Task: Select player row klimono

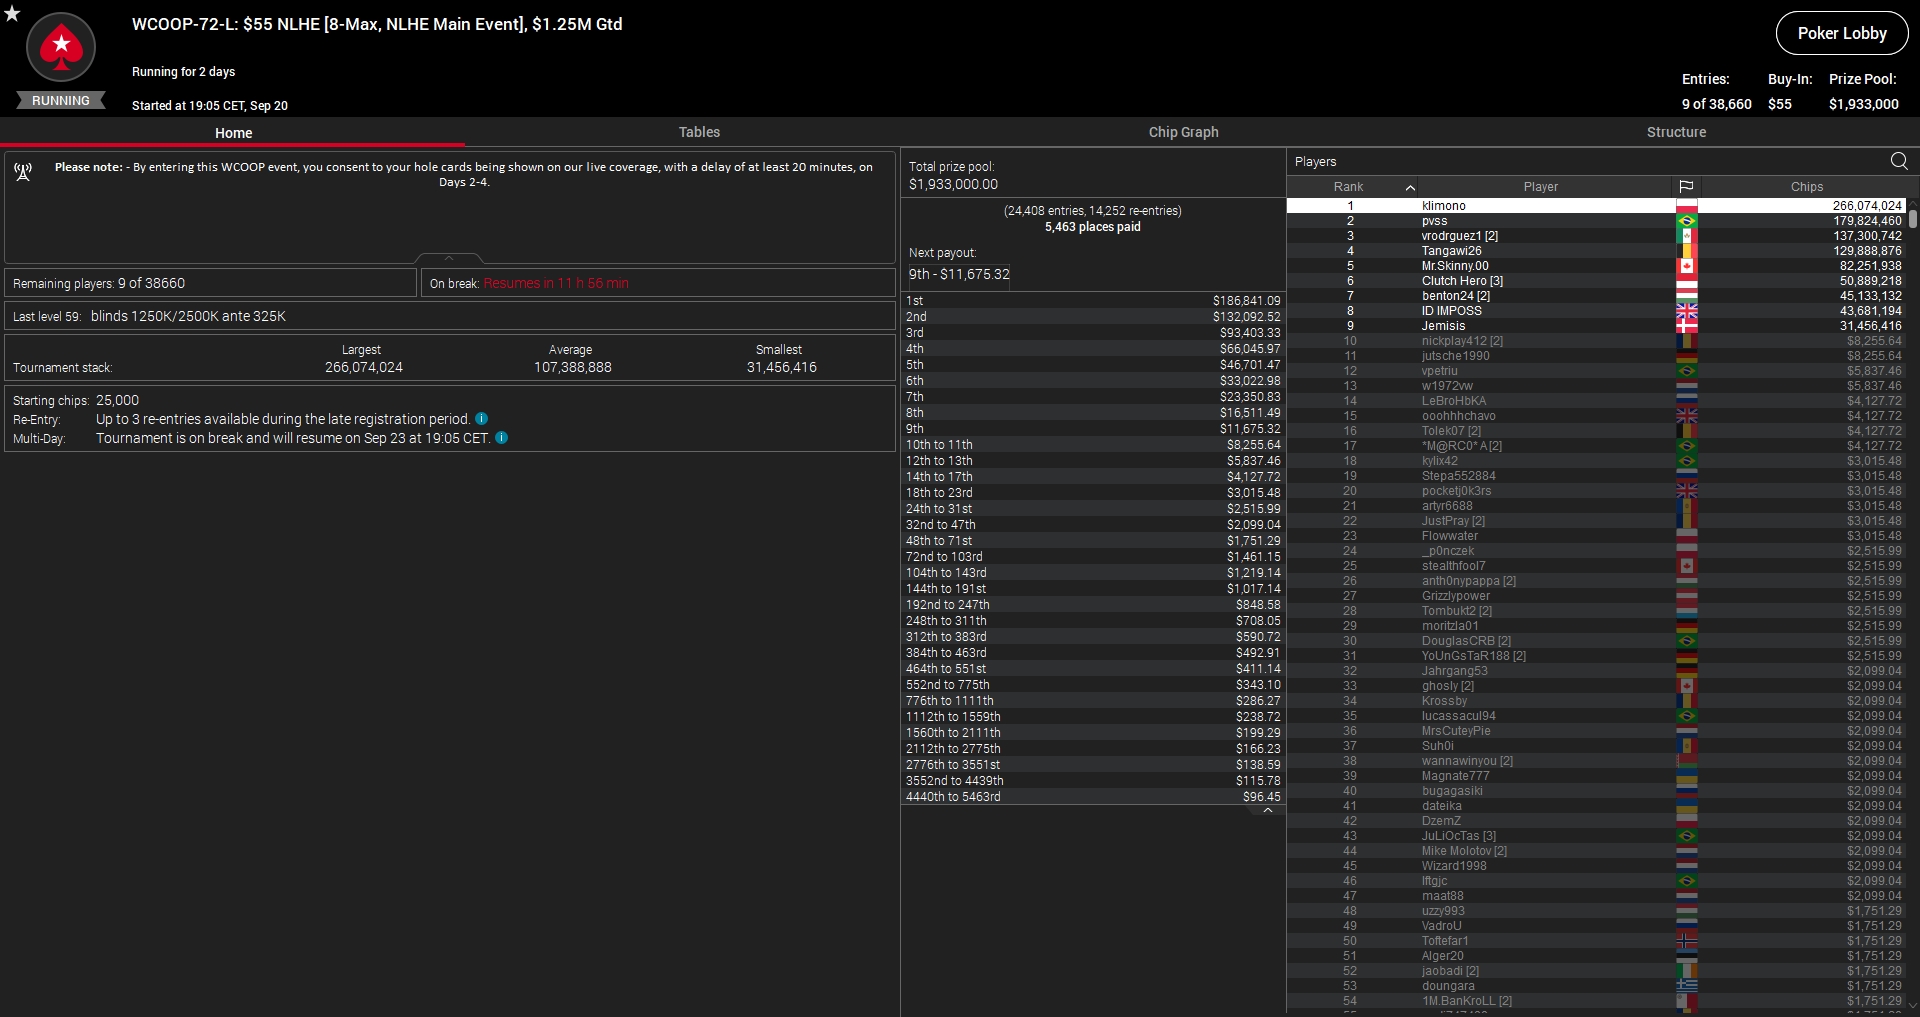Action: pos(1596,206)
